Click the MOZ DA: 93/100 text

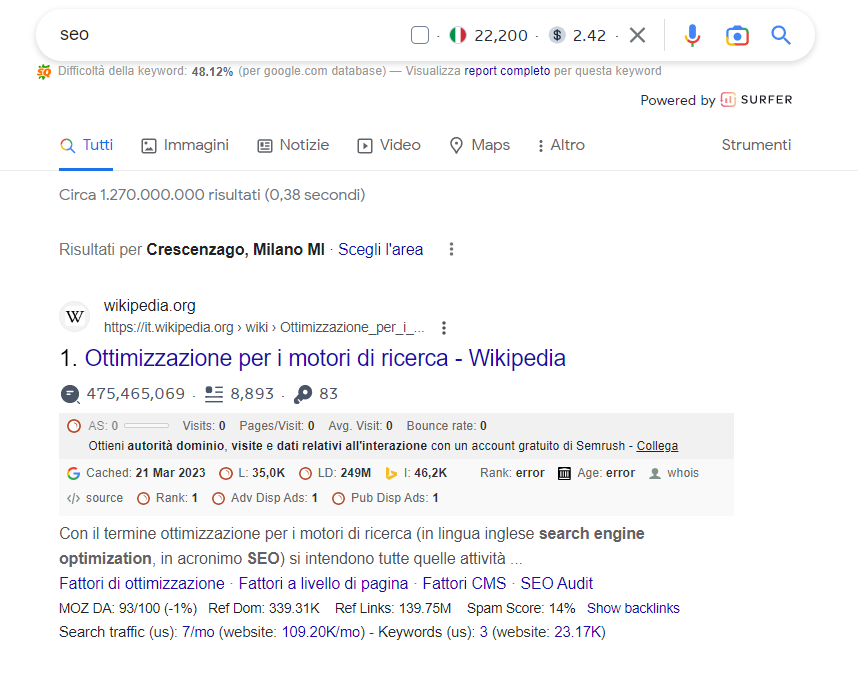click(x=128, y=608)
